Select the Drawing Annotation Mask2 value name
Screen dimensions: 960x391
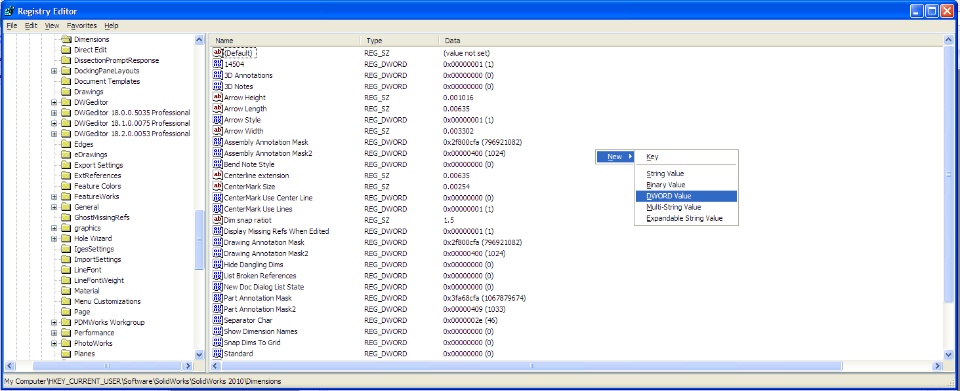click(266, 253)
